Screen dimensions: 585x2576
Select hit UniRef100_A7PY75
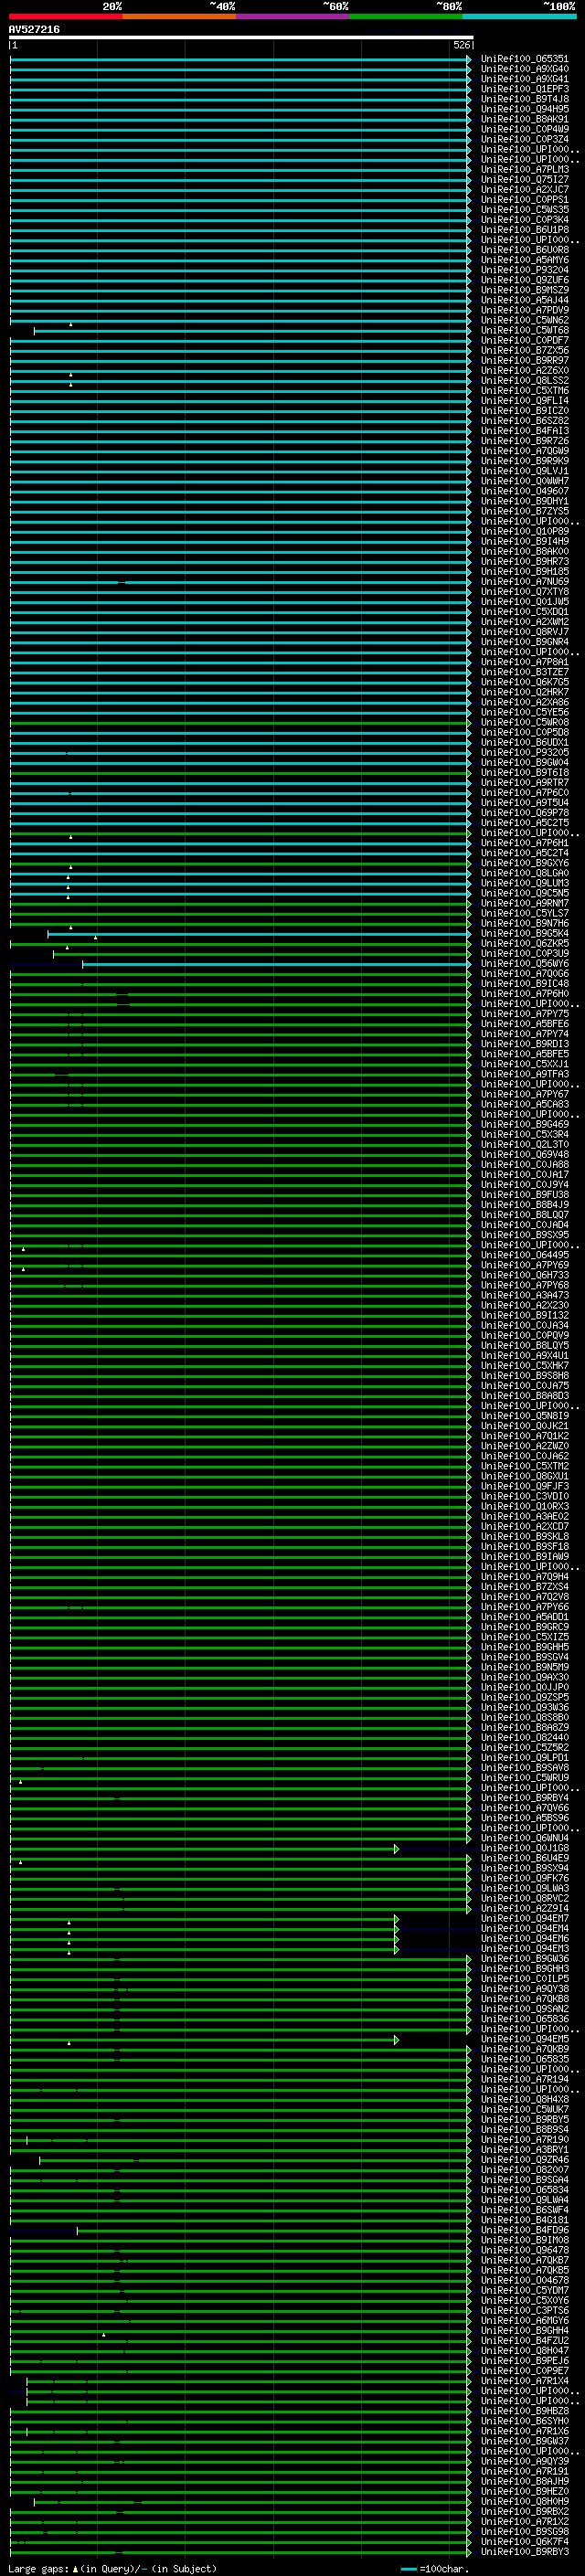point(524,1014)
